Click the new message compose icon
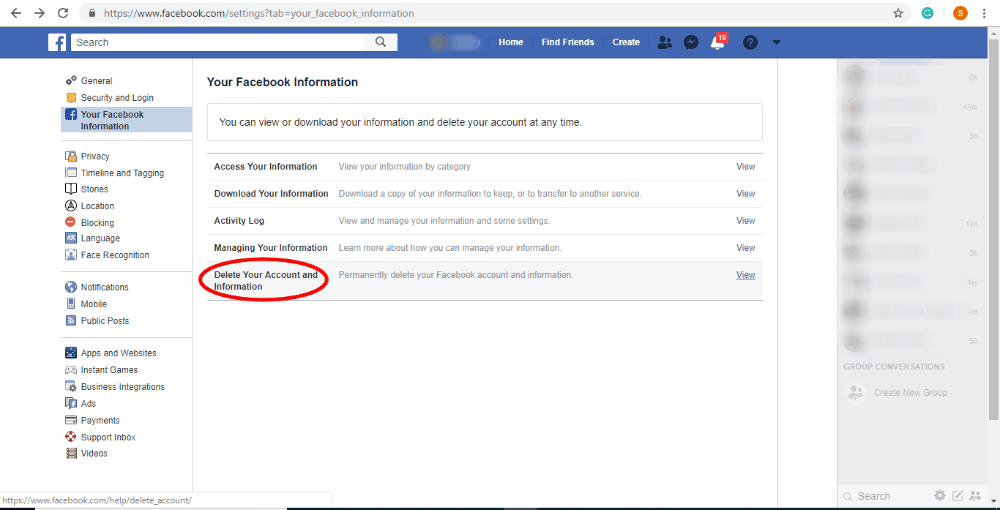Image resolution: width=1000 pixels, height=510 pixels. (957, 495)
